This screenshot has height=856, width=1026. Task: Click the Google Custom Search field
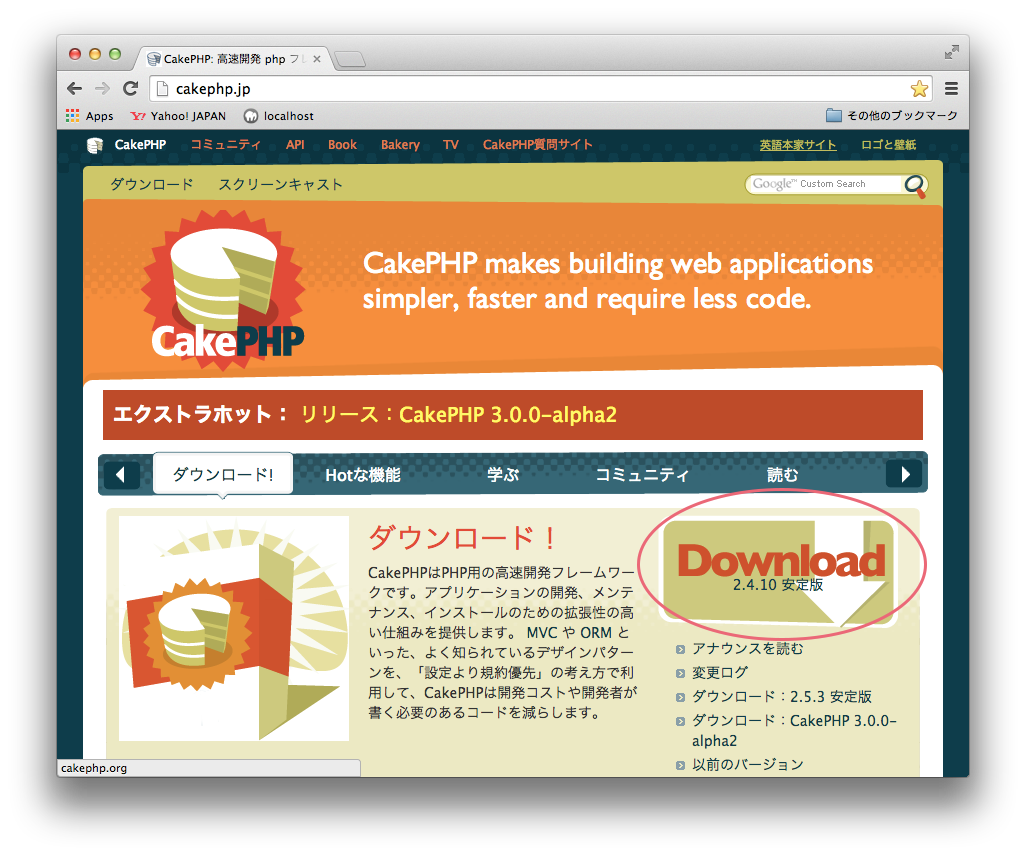click(824, 184)
